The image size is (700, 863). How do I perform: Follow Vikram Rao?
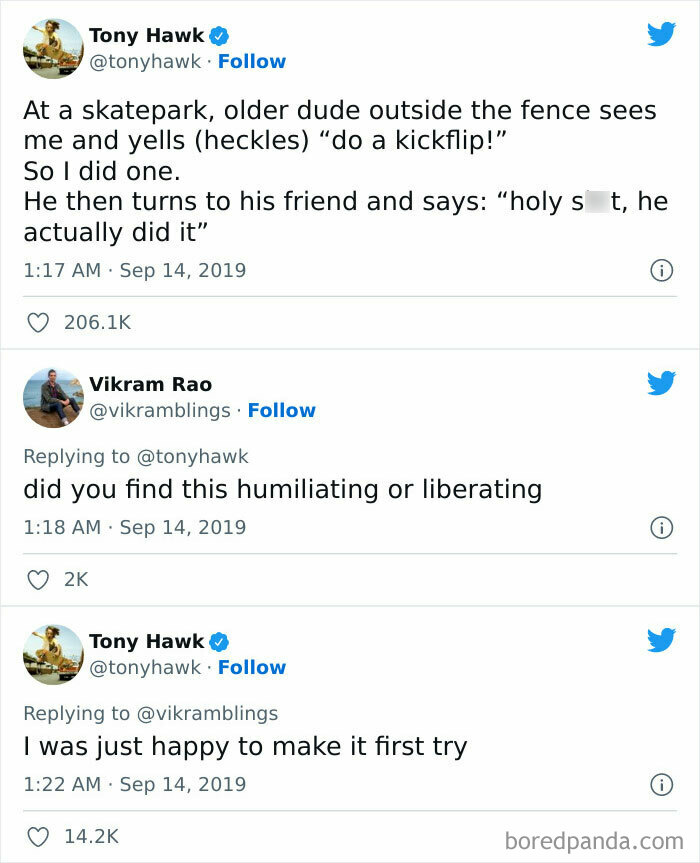click(x=282, y=410)
